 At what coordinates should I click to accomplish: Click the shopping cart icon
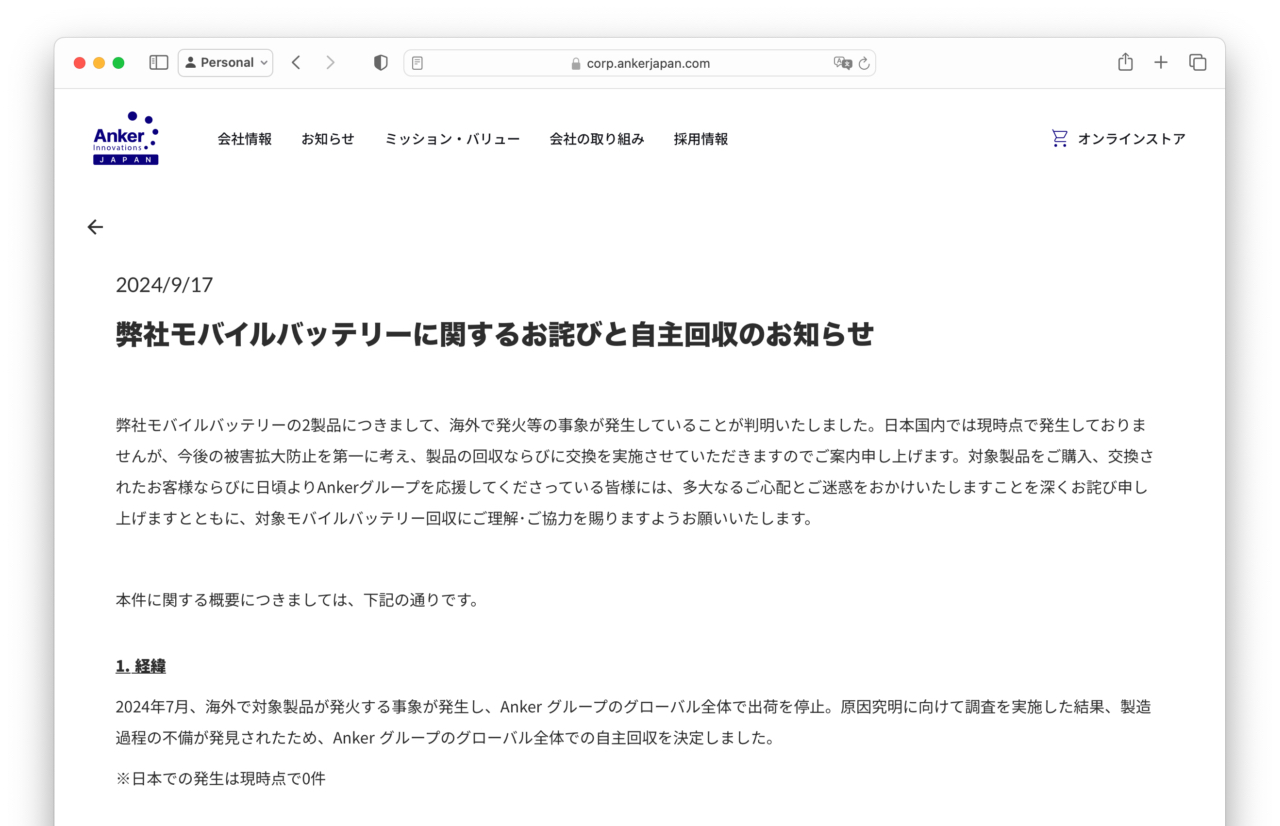coord(1059,138)
